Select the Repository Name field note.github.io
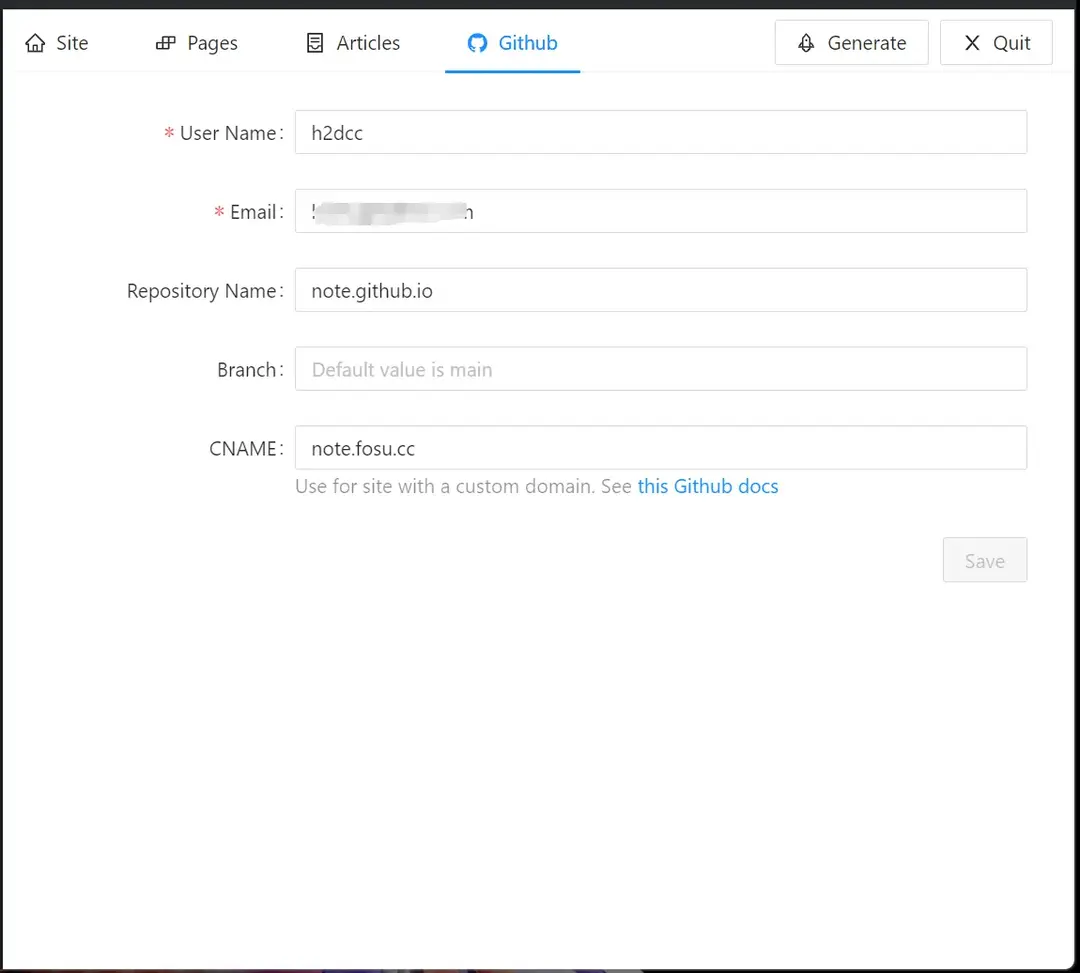1080x973 pixels. 660,290
